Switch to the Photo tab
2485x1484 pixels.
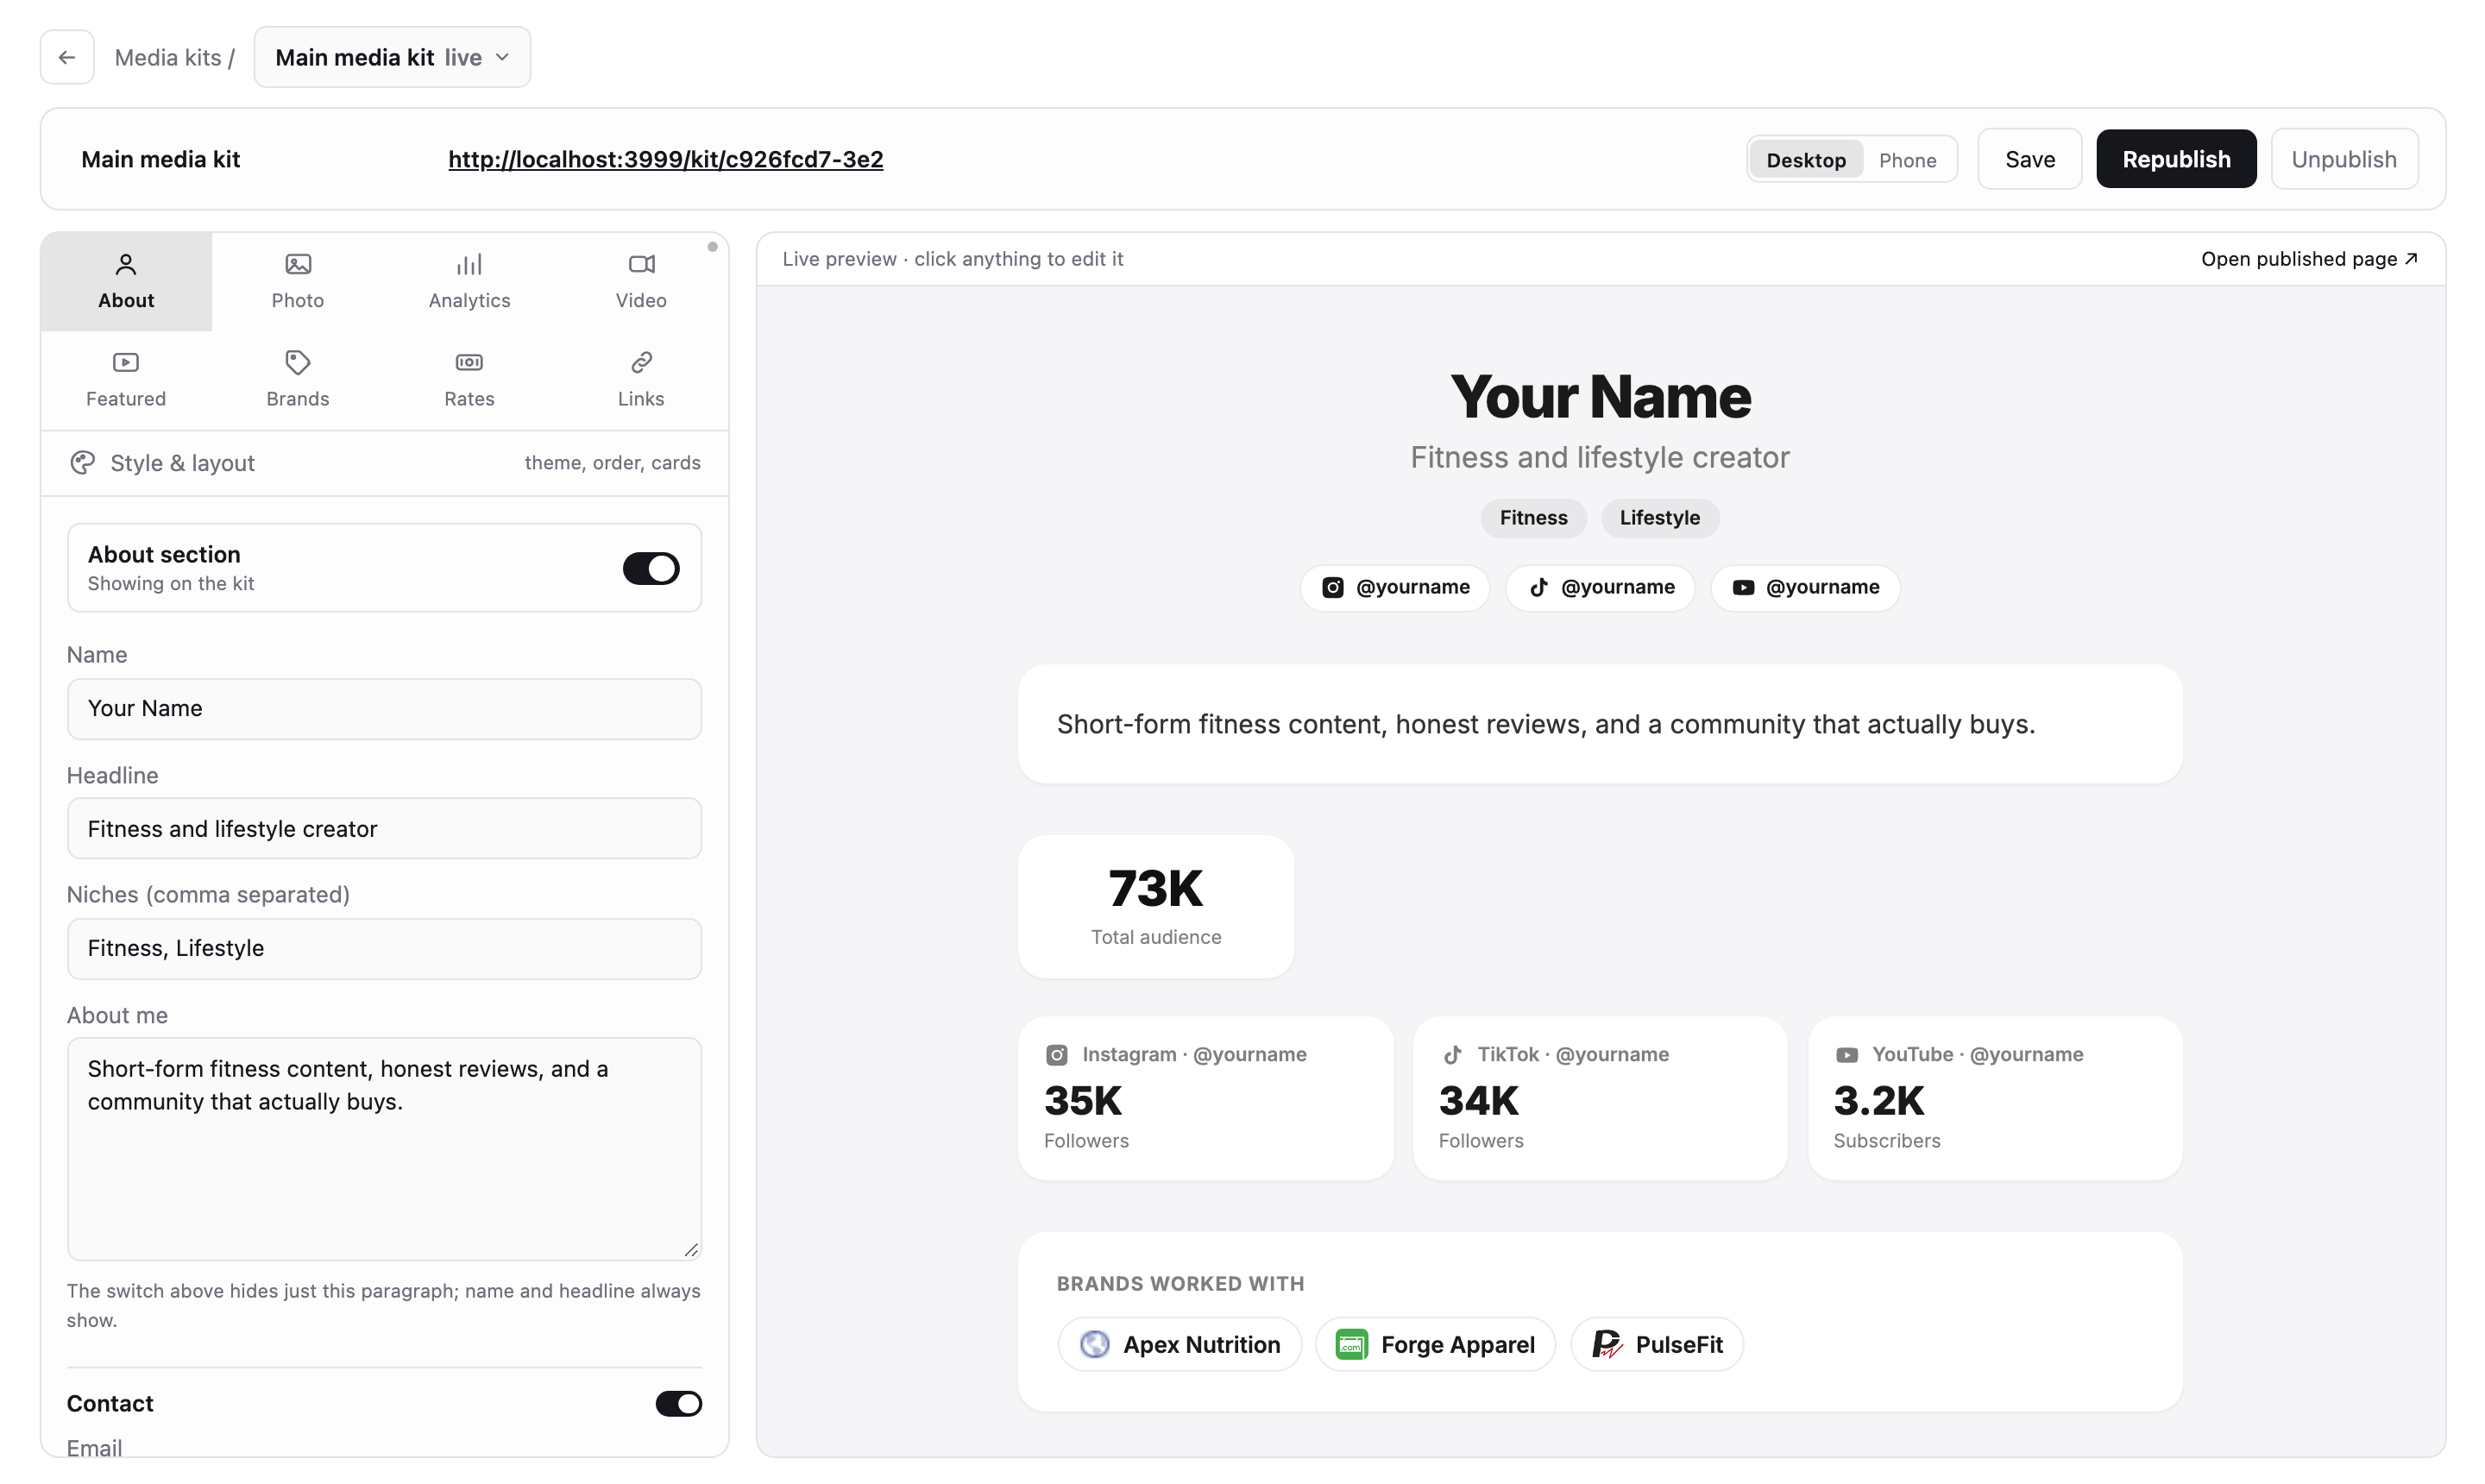tap(298, 281)
